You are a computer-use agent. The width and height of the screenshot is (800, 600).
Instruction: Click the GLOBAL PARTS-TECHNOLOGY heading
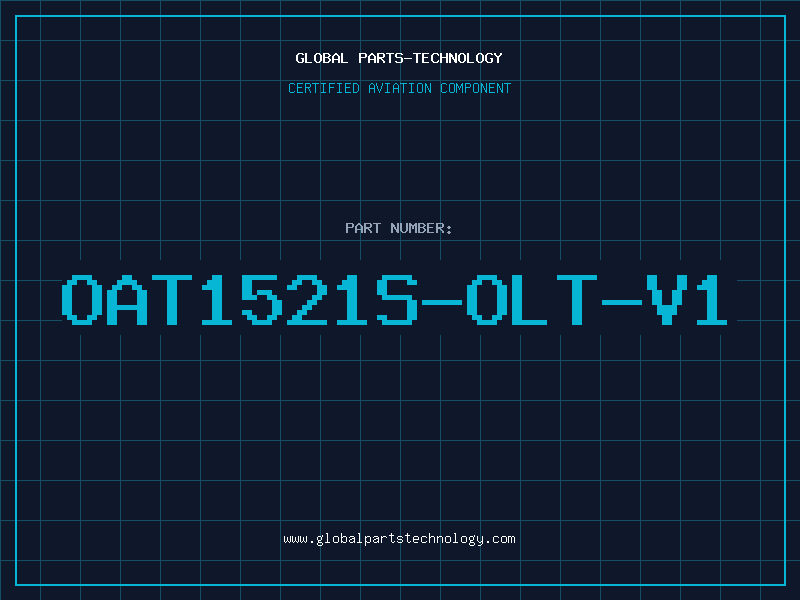coord(399,58)
